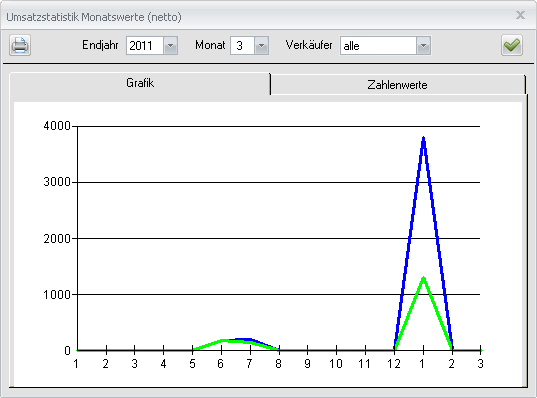The width and height of the screenshot is (537, 398).
Task: Open the Monat dropdown arrow
Action: coord(261,46)
